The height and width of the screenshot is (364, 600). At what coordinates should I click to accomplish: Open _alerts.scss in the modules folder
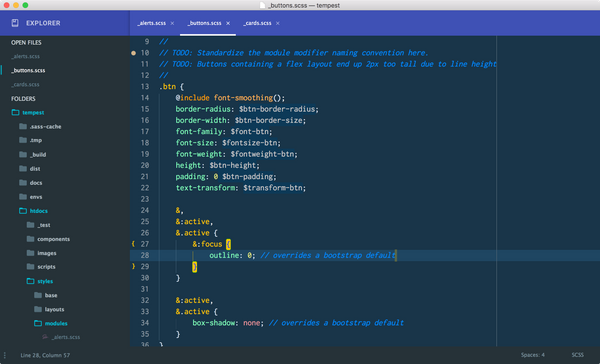click(66, 337)
